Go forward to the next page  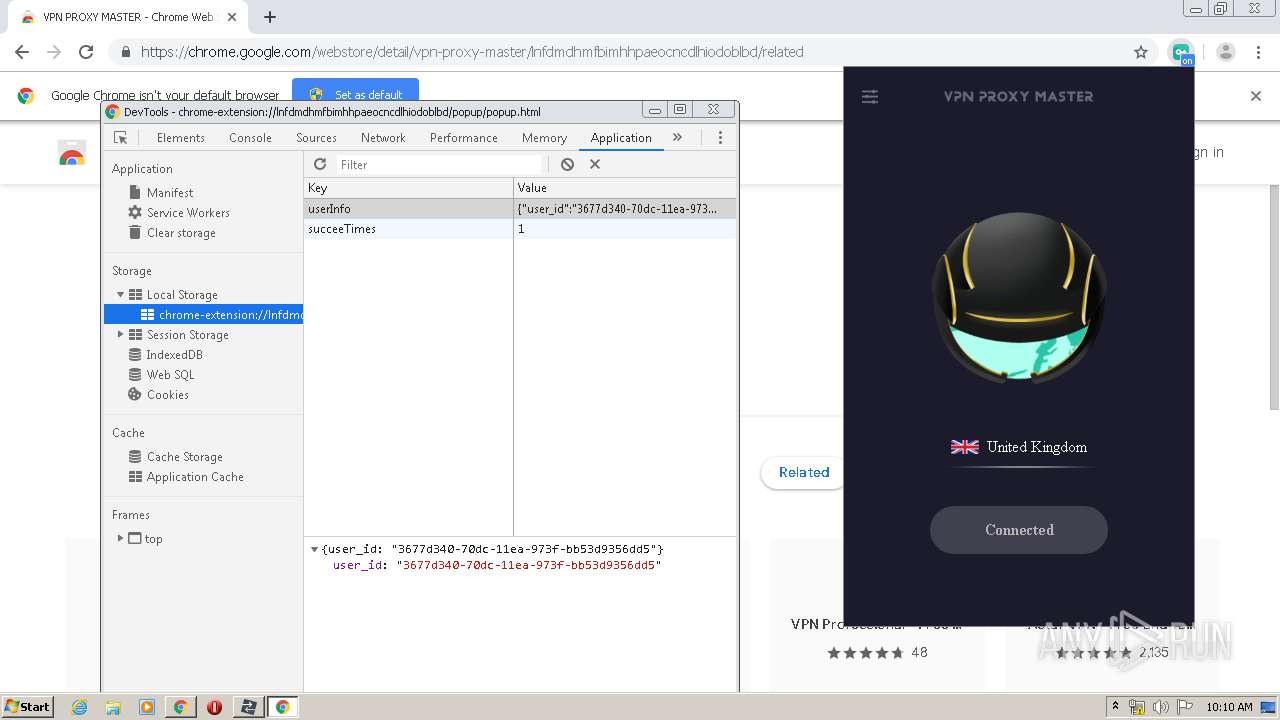54,52
